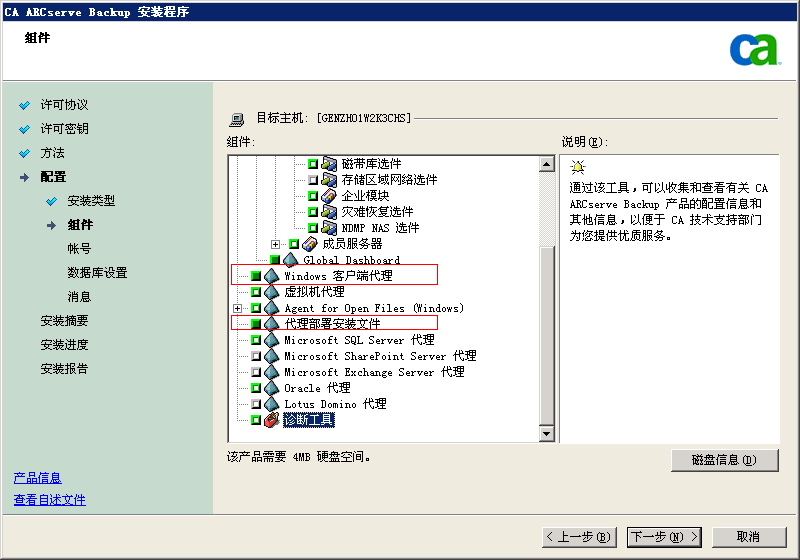This screenshot has width=800, height=560.
Task: Toggle the Windows 客户端代理 checkbox
Action: [256, 276]
